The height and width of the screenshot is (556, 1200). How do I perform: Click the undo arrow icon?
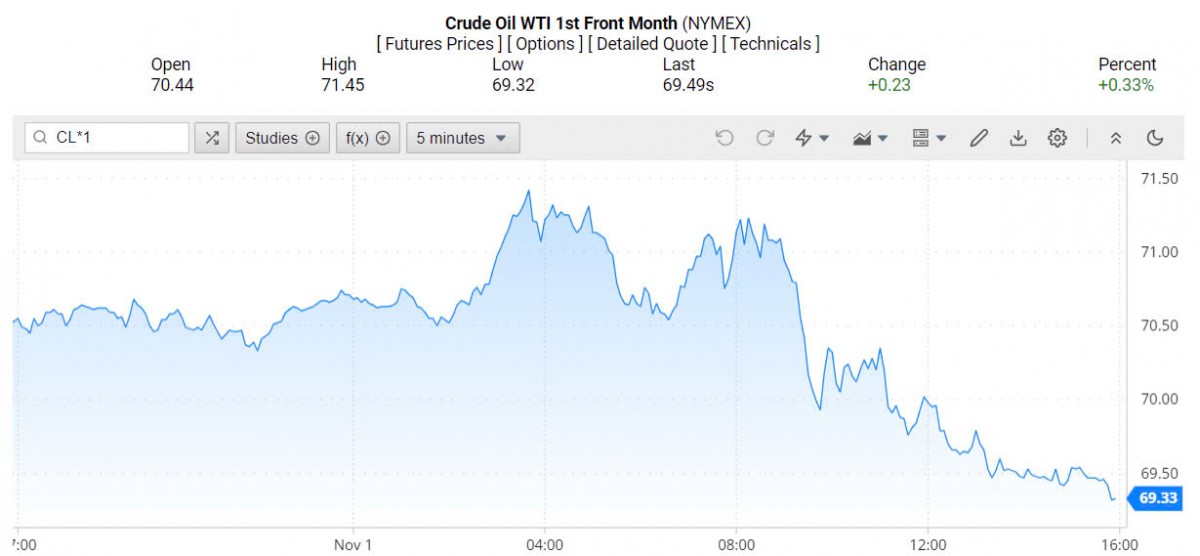click(725, 138)
